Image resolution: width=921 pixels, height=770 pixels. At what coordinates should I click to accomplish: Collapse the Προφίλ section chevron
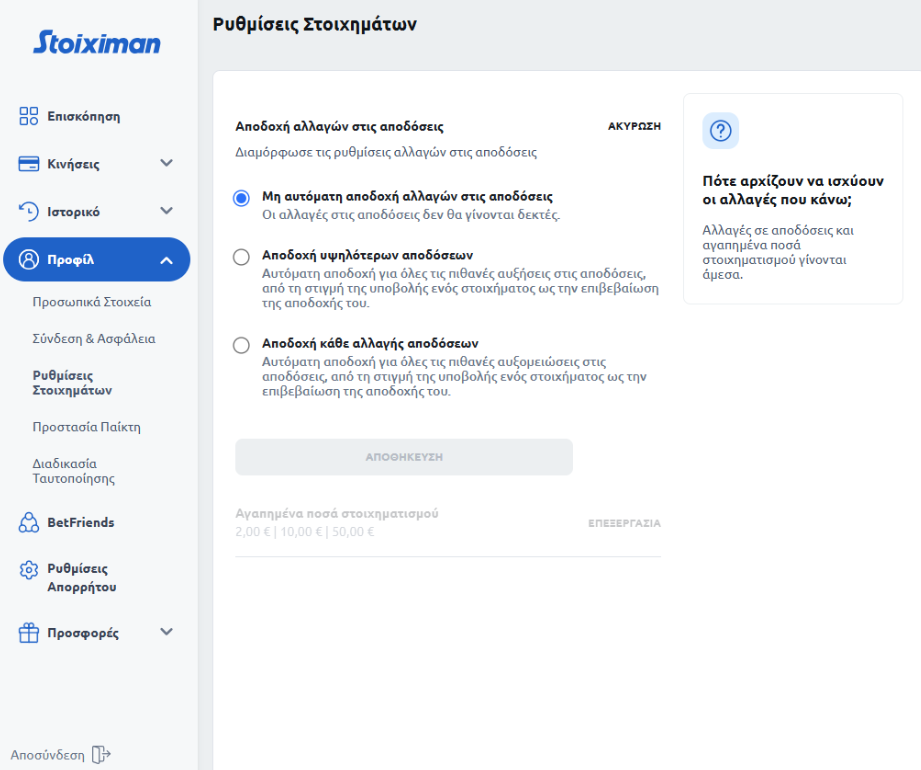point(166,261)
